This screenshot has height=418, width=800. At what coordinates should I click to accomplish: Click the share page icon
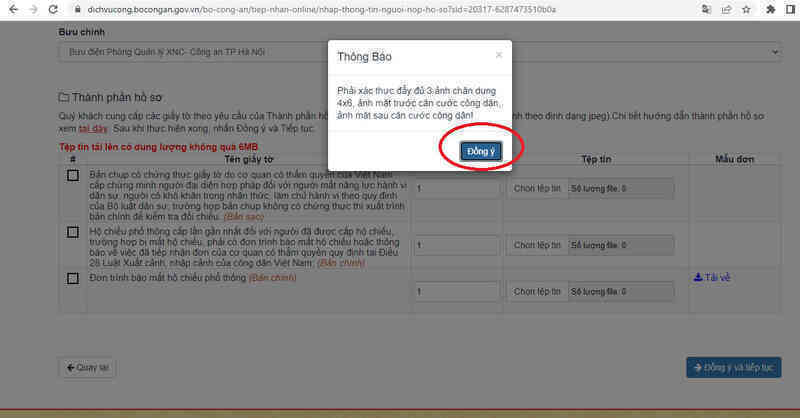pos(726,9)
